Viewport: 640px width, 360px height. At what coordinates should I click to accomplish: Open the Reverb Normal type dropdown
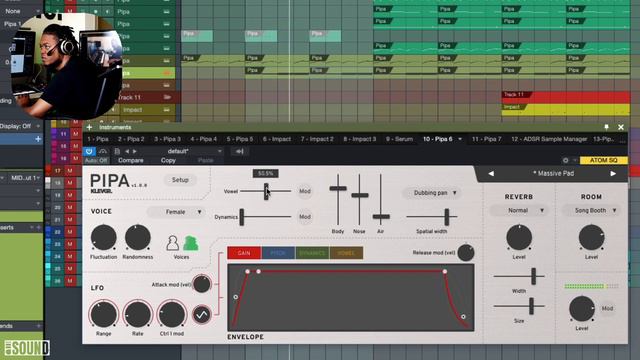point(519,211)
